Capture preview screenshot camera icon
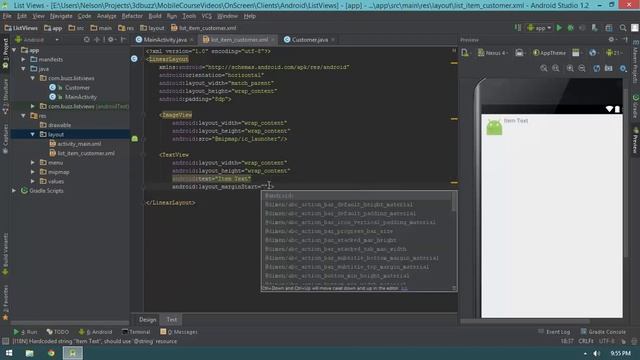Screen dimensions: 640x360 pos(609,69)
